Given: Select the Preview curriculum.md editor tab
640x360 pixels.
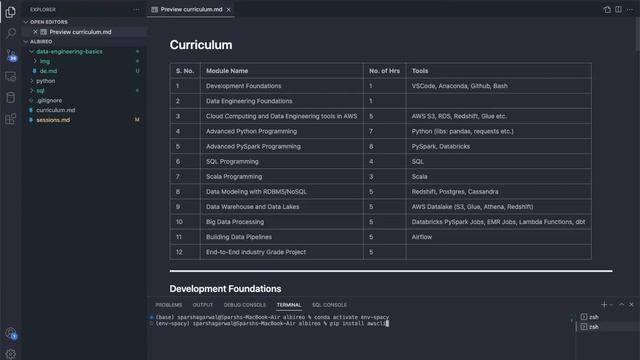Looking at the screenshot, I should [x=191, y=9].
